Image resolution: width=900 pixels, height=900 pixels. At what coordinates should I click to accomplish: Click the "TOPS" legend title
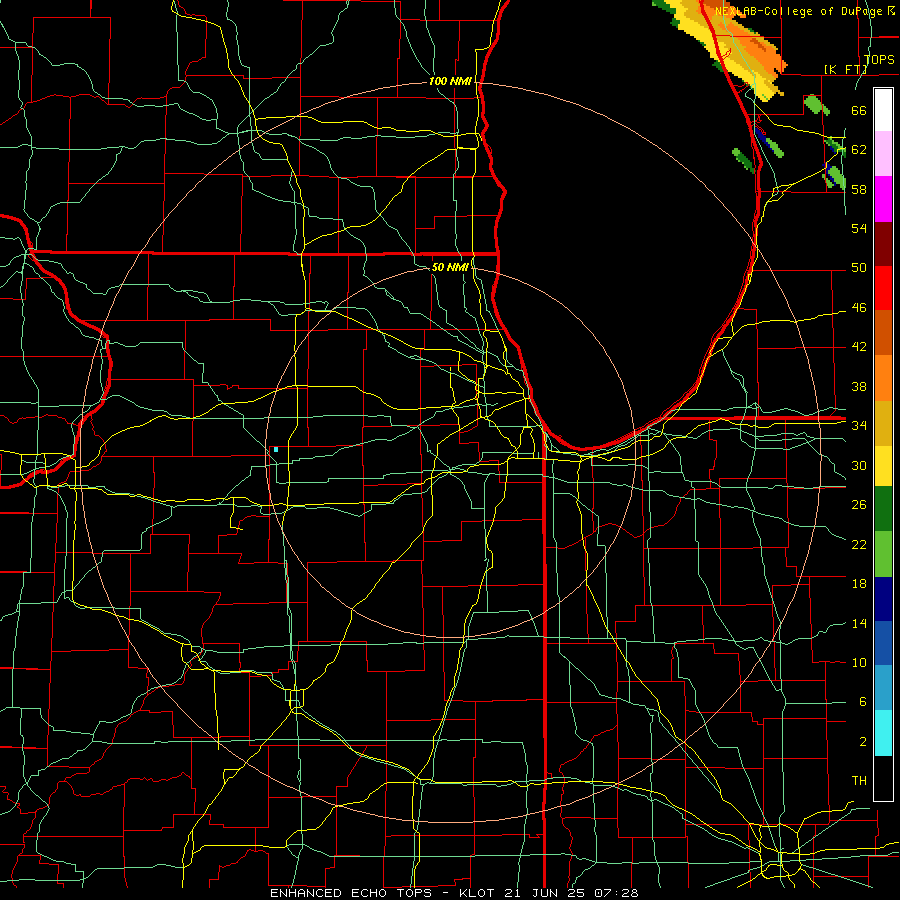879,60
